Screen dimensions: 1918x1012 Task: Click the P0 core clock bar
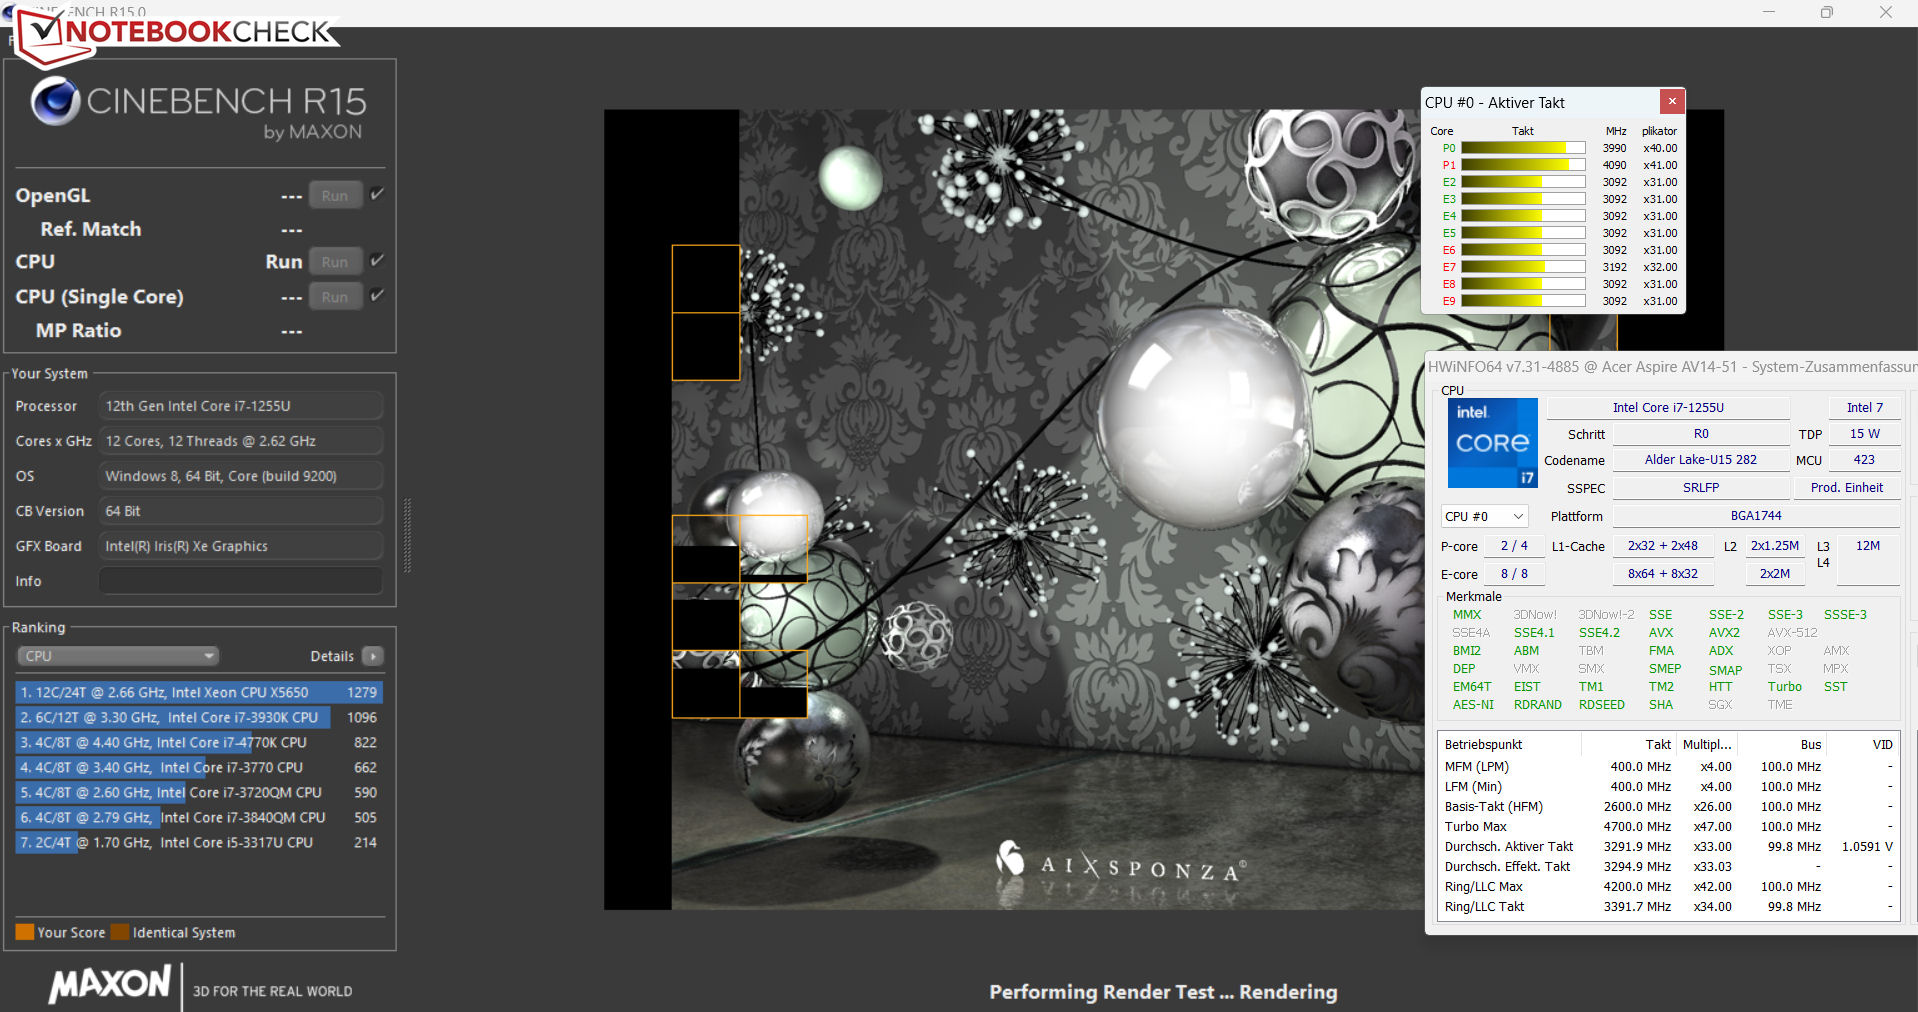tap(1522, 148)
